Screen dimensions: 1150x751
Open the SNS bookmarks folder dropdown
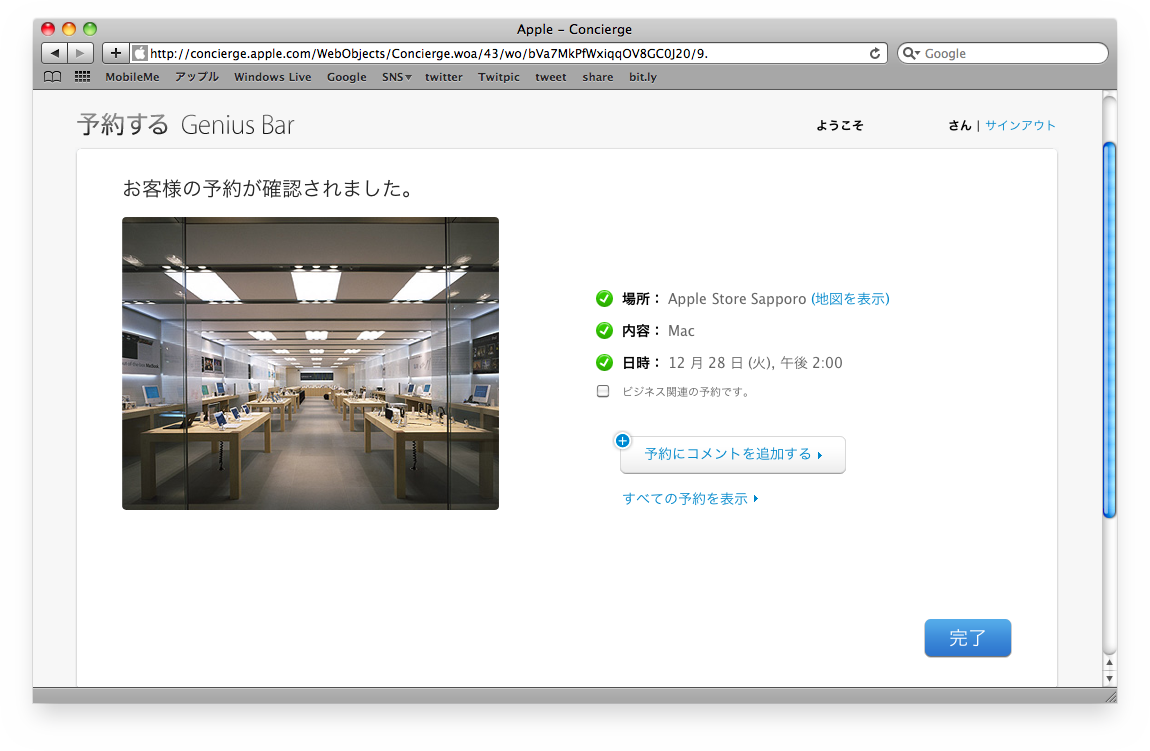396,77
